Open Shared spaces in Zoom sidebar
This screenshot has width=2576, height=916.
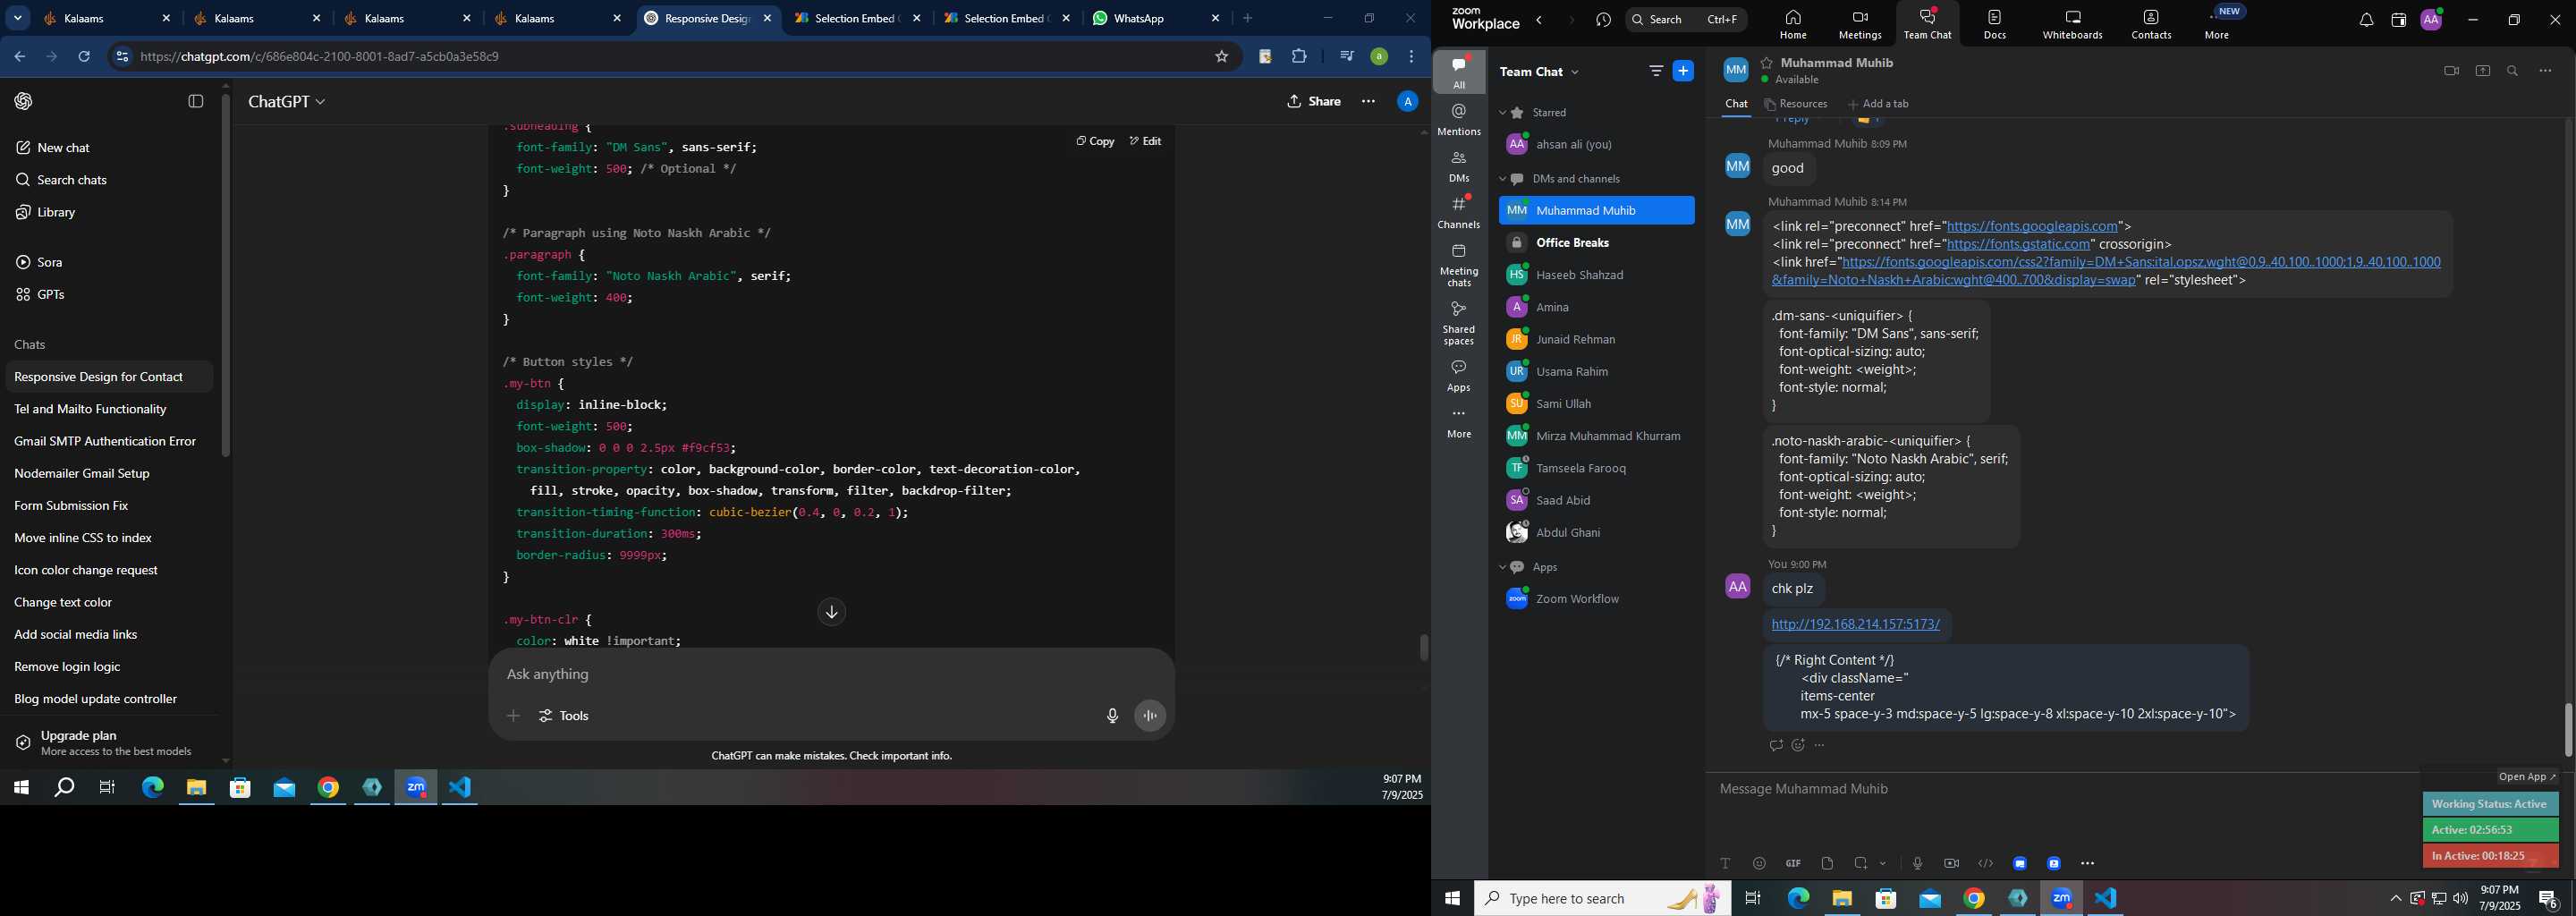pos(1459,323)
